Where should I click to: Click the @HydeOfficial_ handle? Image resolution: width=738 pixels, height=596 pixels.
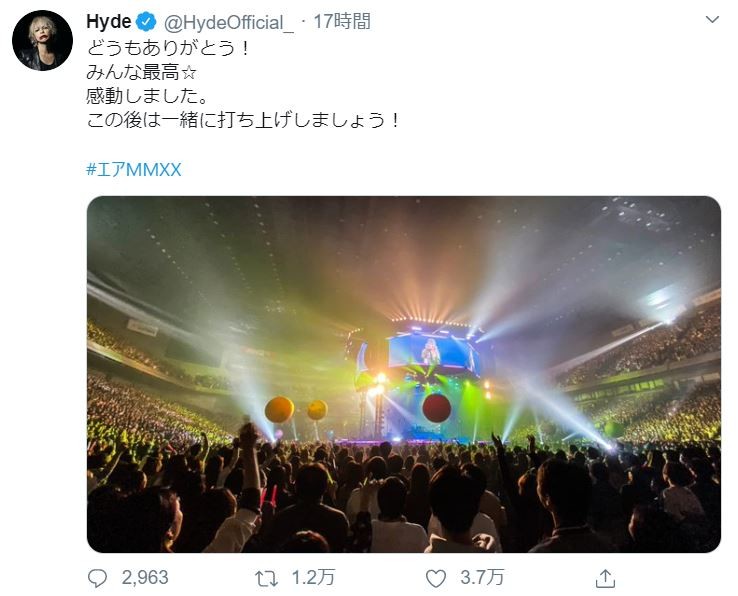point(226,21)
